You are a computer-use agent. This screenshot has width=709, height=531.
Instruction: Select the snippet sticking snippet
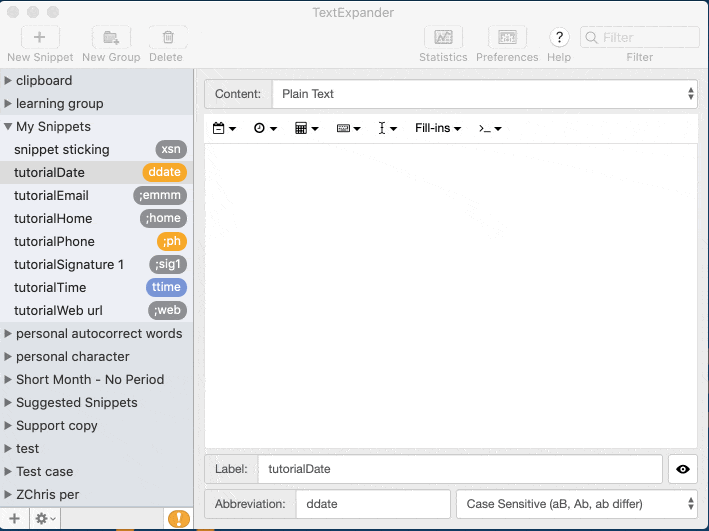click(96, 149)
